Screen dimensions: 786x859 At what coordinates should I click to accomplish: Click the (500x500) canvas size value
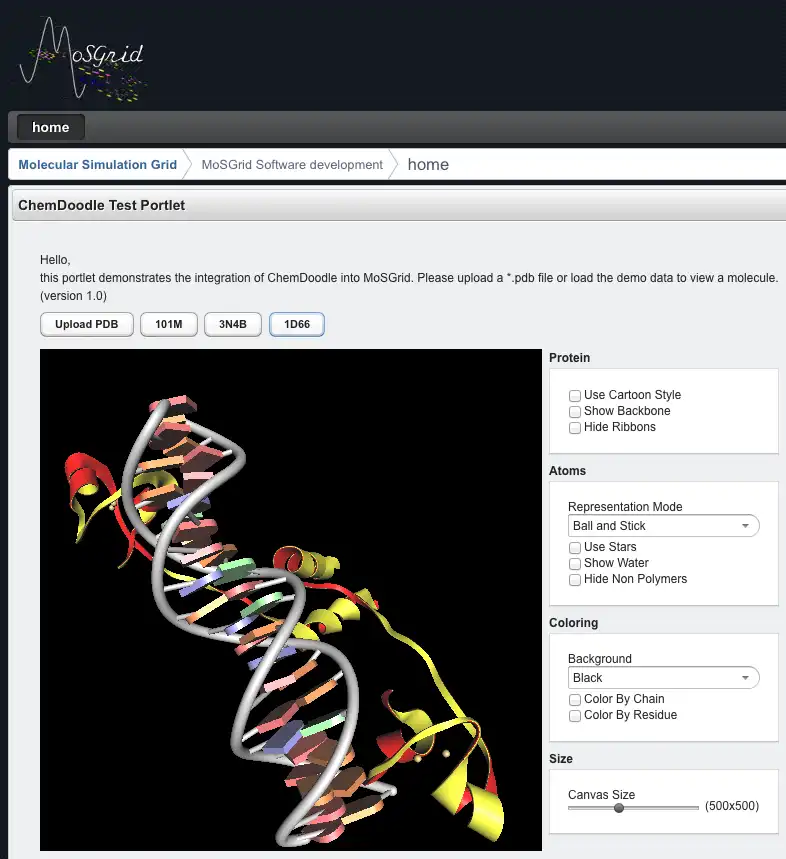732,806
